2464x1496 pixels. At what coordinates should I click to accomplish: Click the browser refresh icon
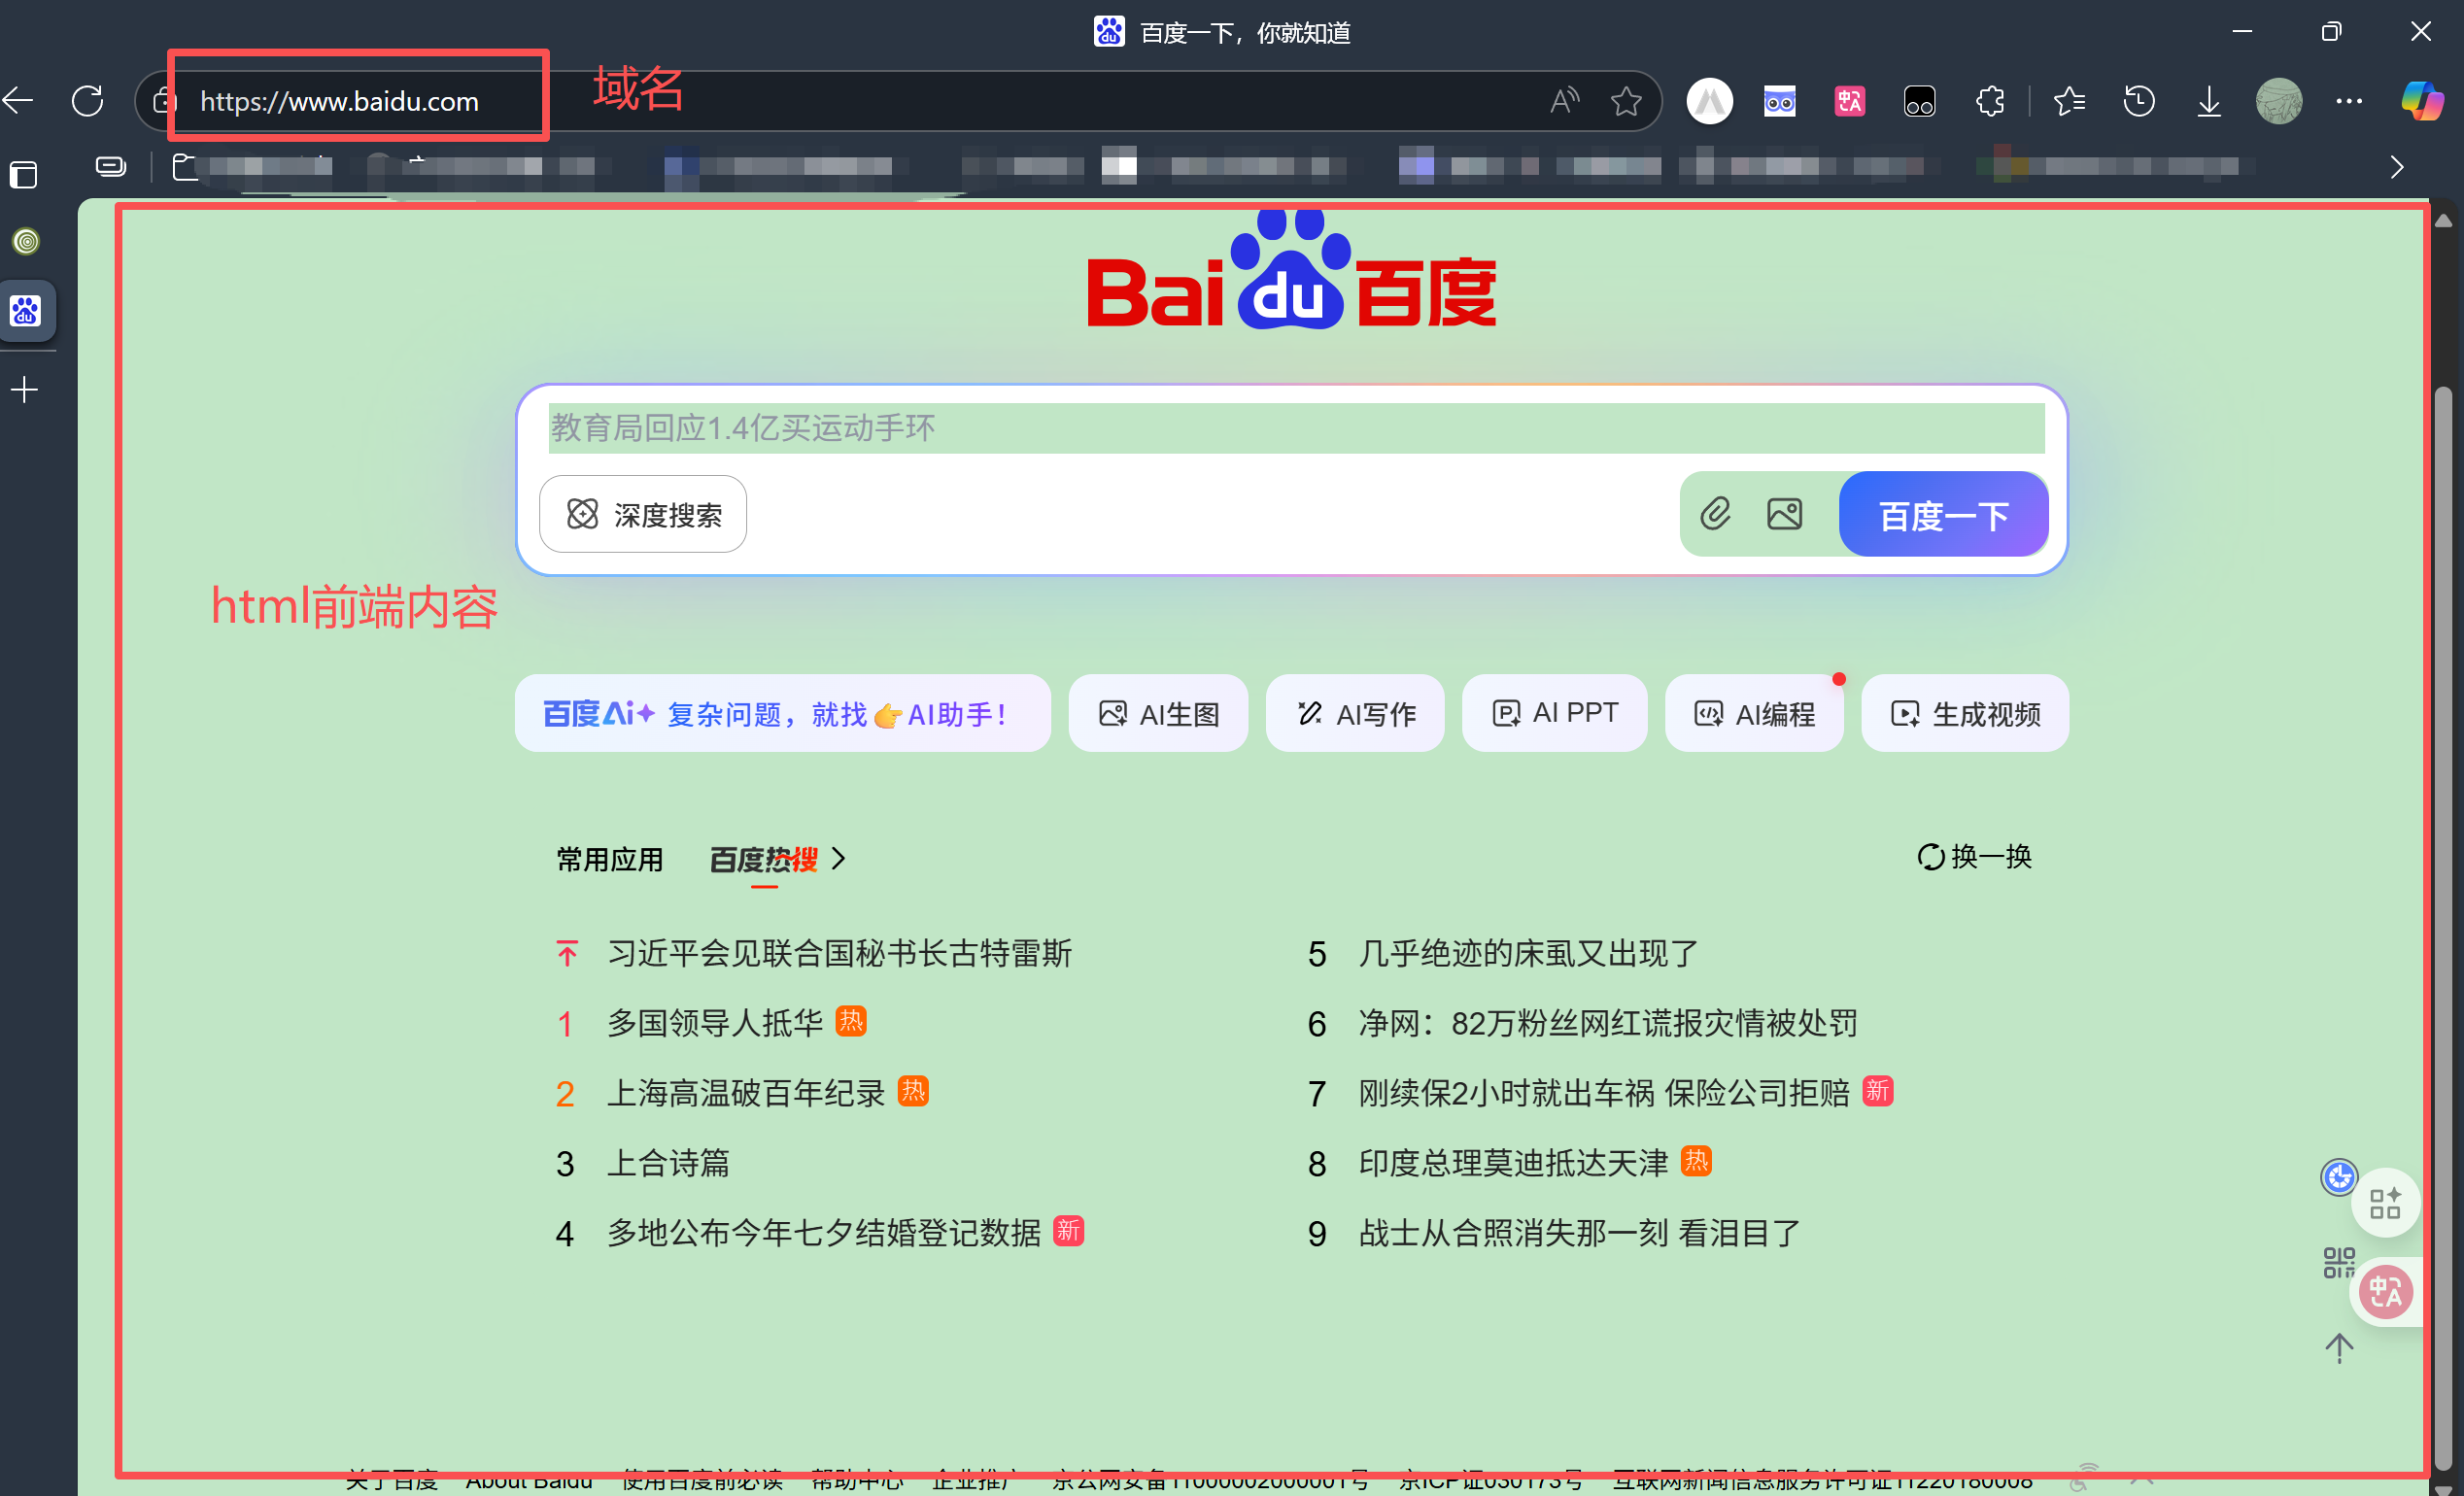(x=88, y=101)
